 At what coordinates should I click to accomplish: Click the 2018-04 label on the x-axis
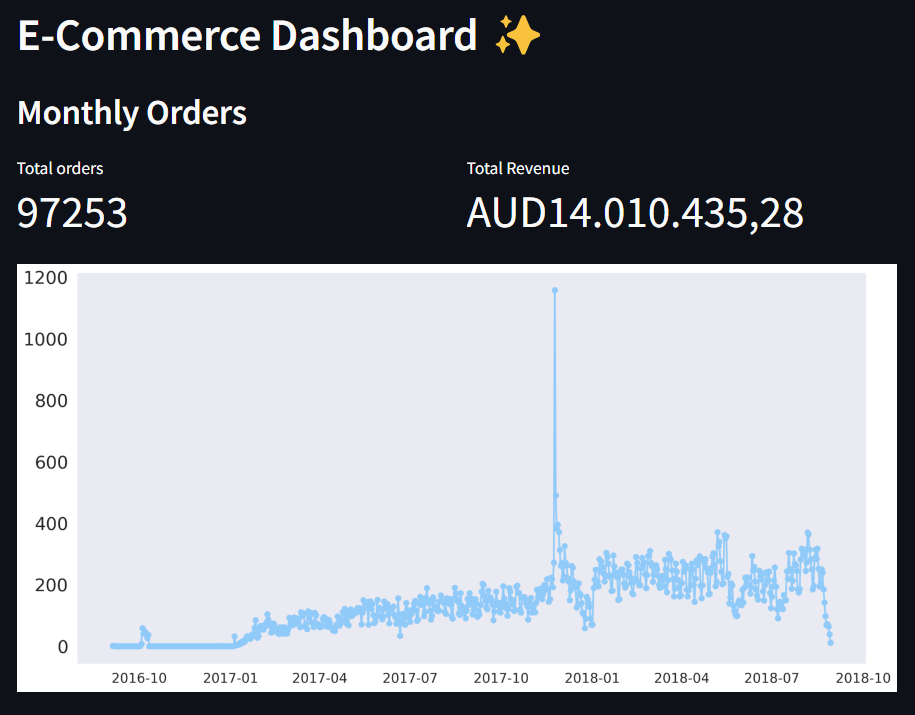pyautogui.click(x=681, y=678)
